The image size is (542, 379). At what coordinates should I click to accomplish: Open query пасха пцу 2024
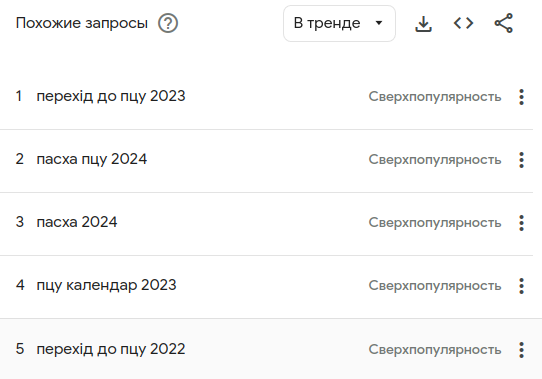pos(92,159)
